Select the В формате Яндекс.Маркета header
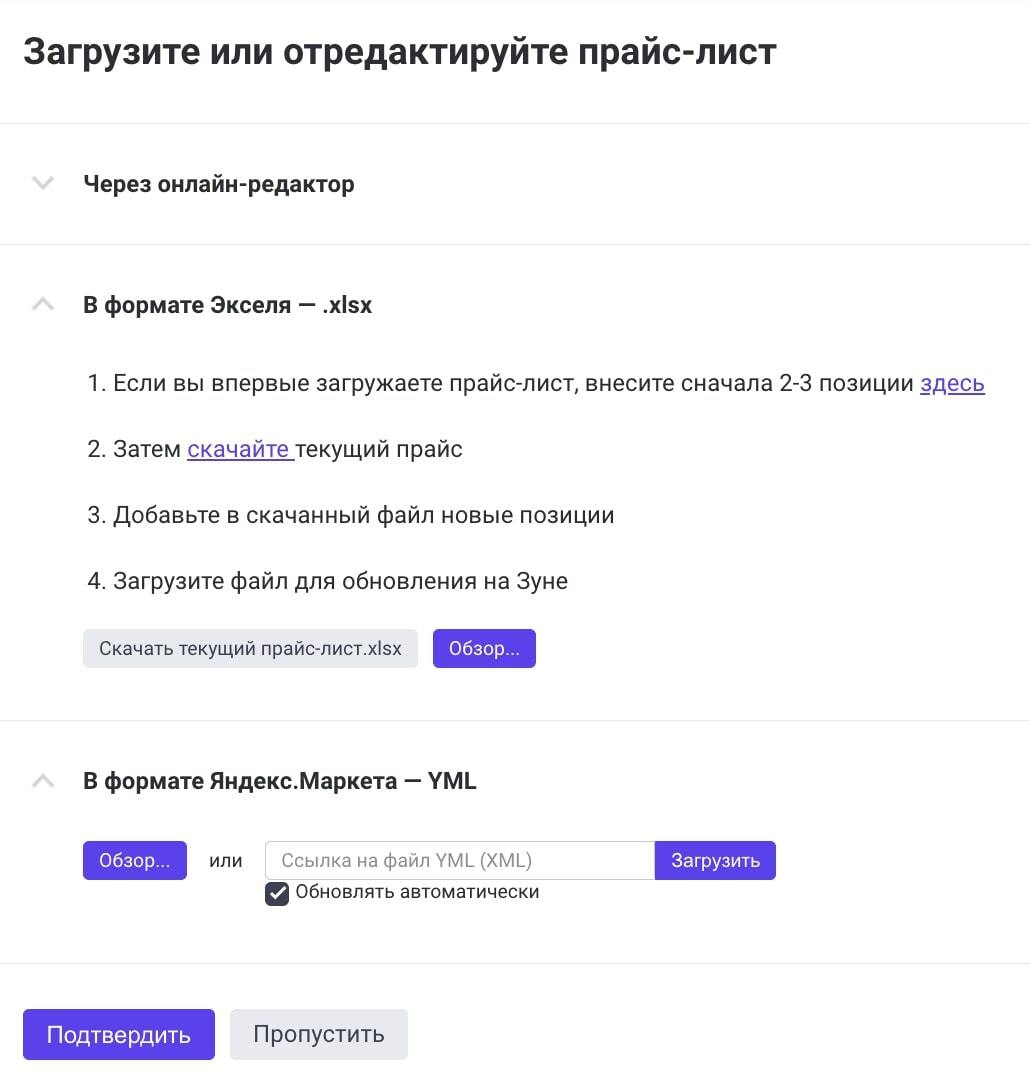This screenshot has height=1086, width=1030. point(280,781)
